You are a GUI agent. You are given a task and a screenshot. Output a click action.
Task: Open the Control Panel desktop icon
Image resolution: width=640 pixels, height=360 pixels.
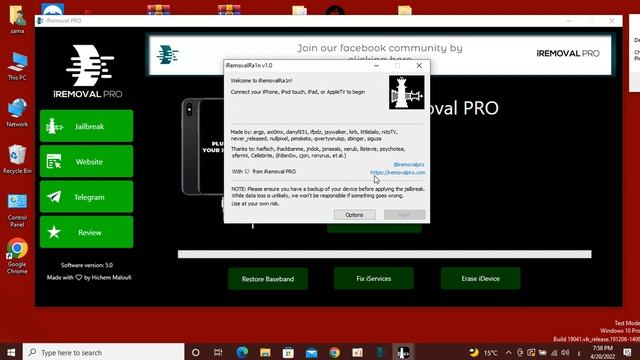17,210
